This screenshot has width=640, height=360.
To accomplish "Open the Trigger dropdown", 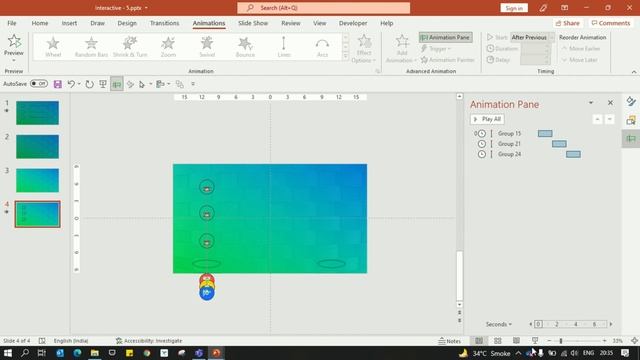I will 436,49.
